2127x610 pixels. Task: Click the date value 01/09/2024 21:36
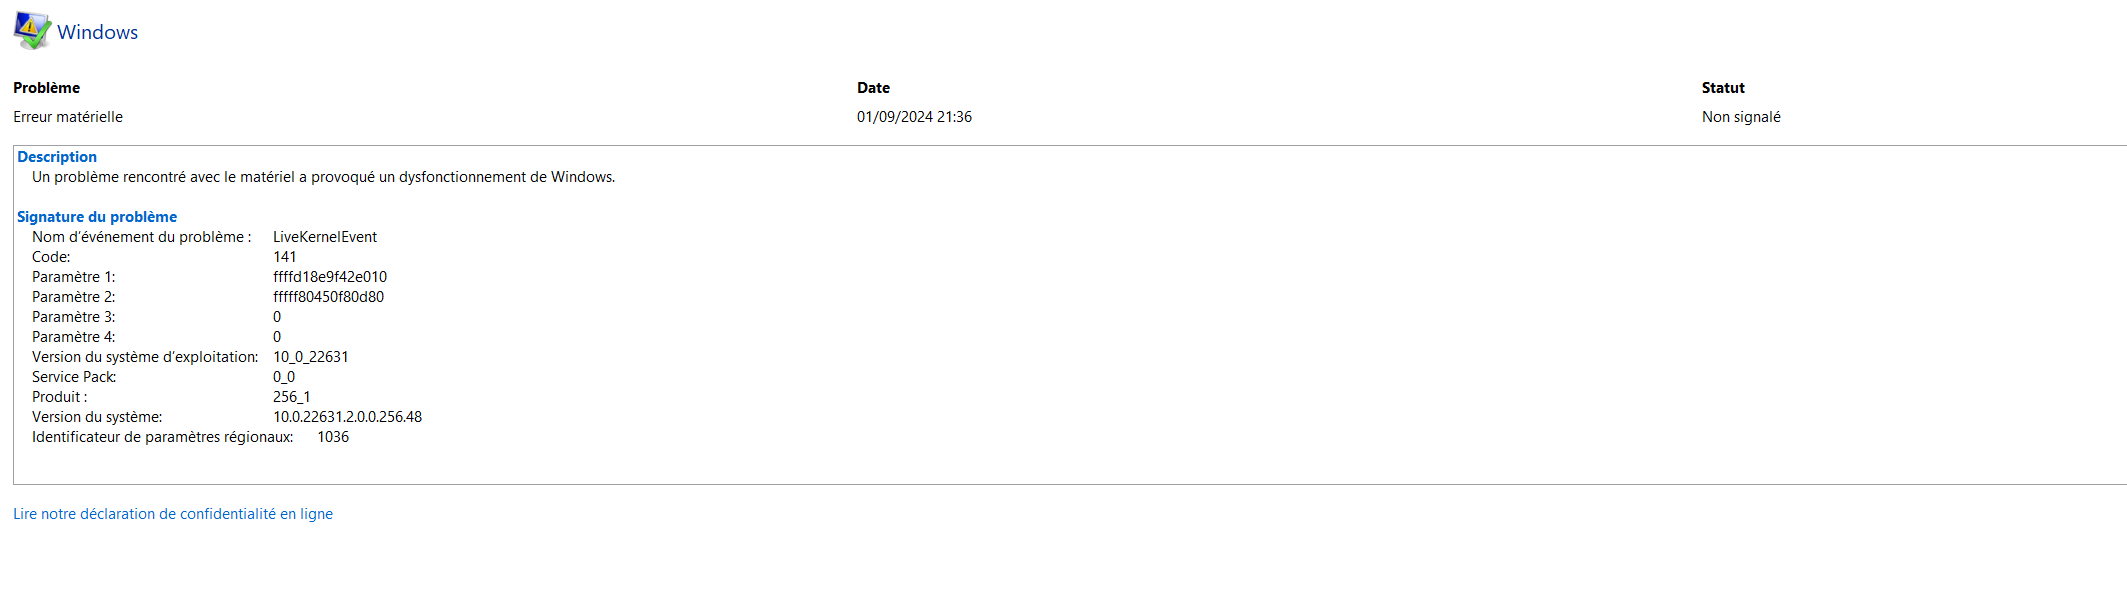click(x=914, y=117)
